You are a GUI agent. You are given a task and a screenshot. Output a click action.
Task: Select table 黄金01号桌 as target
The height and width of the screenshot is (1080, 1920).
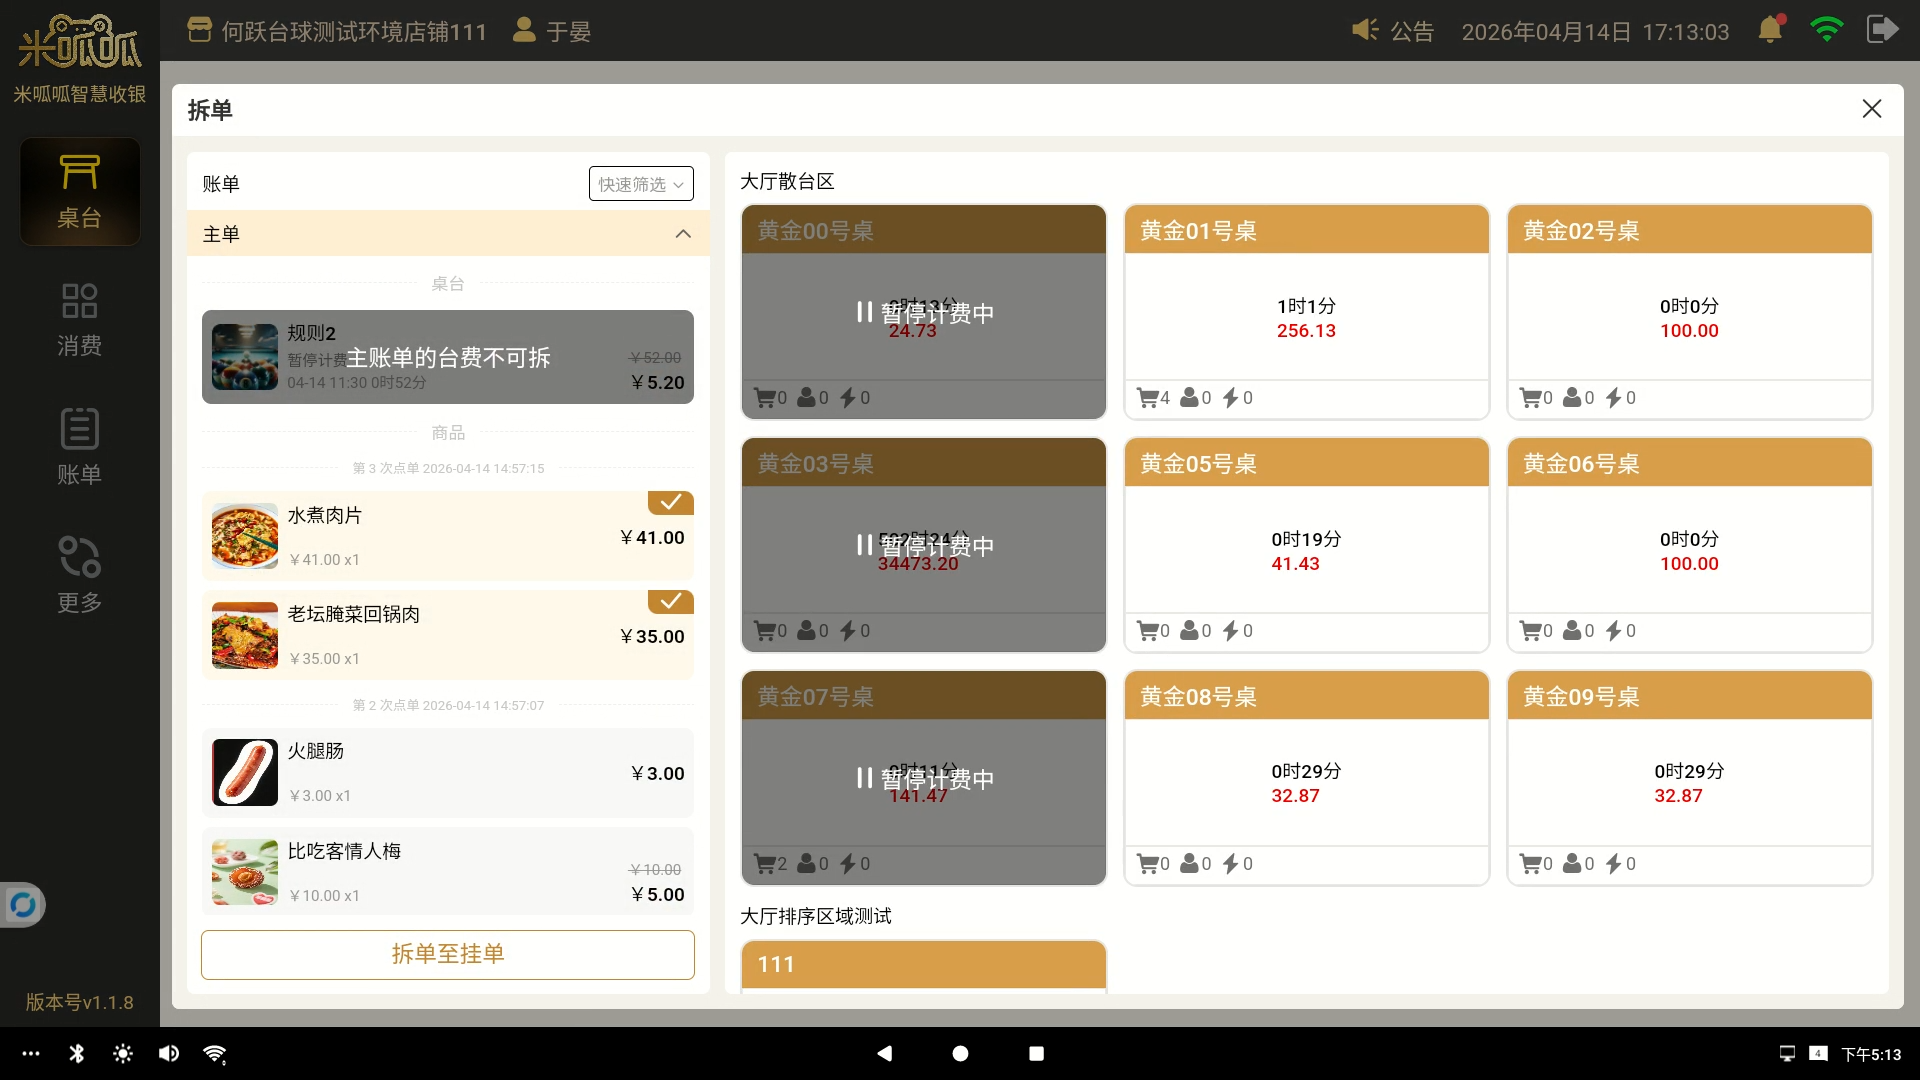tap(1306, 312)
